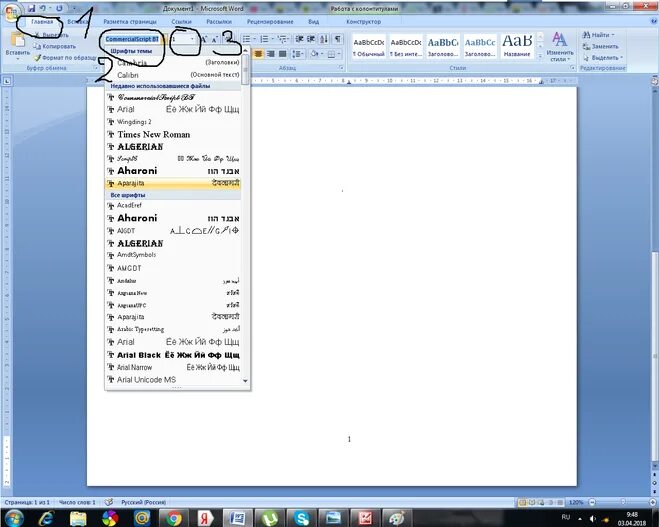Image resolution: width=659 pixels, height=527 pixels.
Task: Switch to the Главная tab
Action: [42, 21]
